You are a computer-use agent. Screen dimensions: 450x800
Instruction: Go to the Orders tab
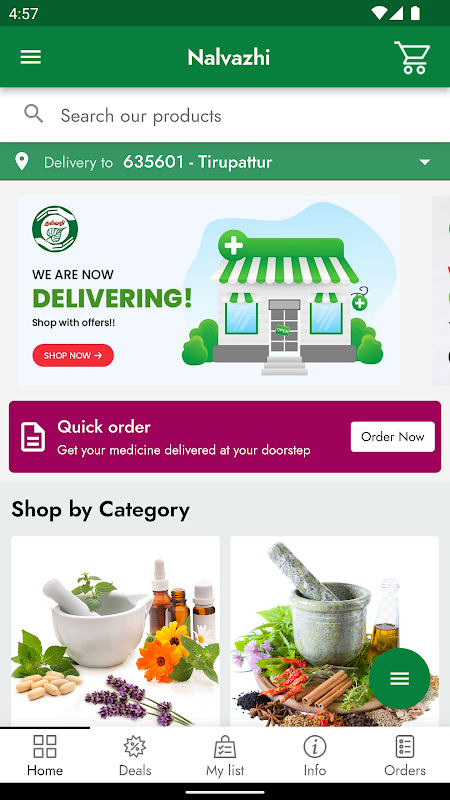click(x=405, y=756)
